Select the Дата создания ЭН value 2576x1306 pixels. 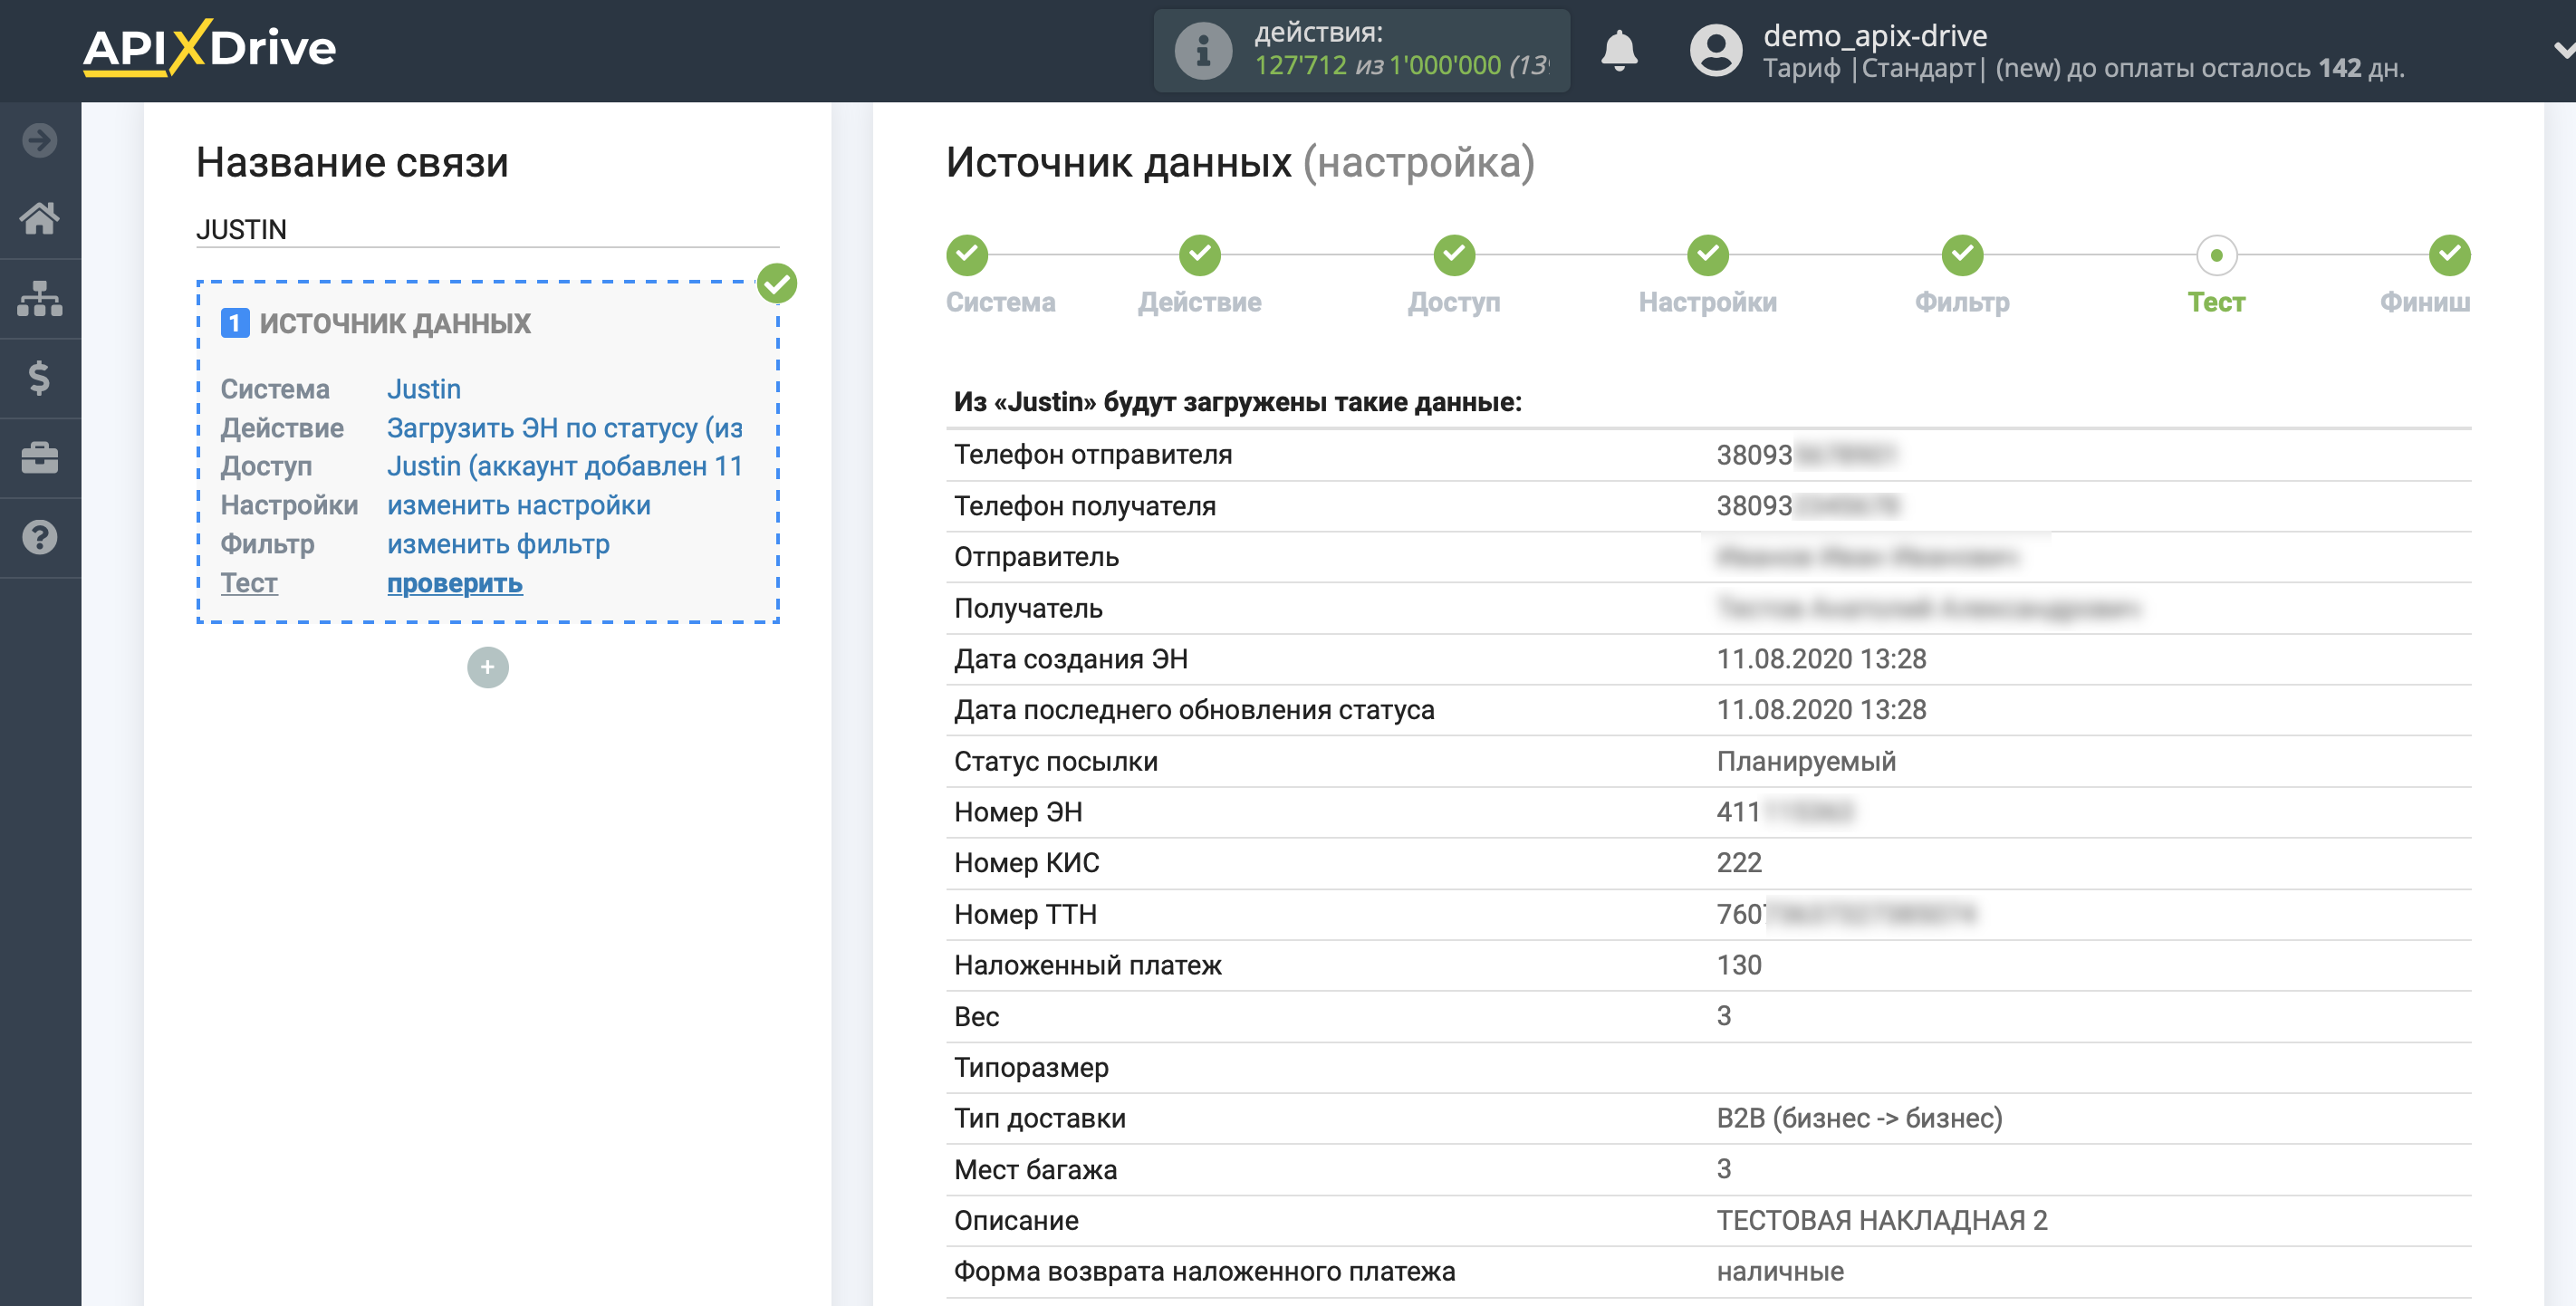click(1821, 659)
